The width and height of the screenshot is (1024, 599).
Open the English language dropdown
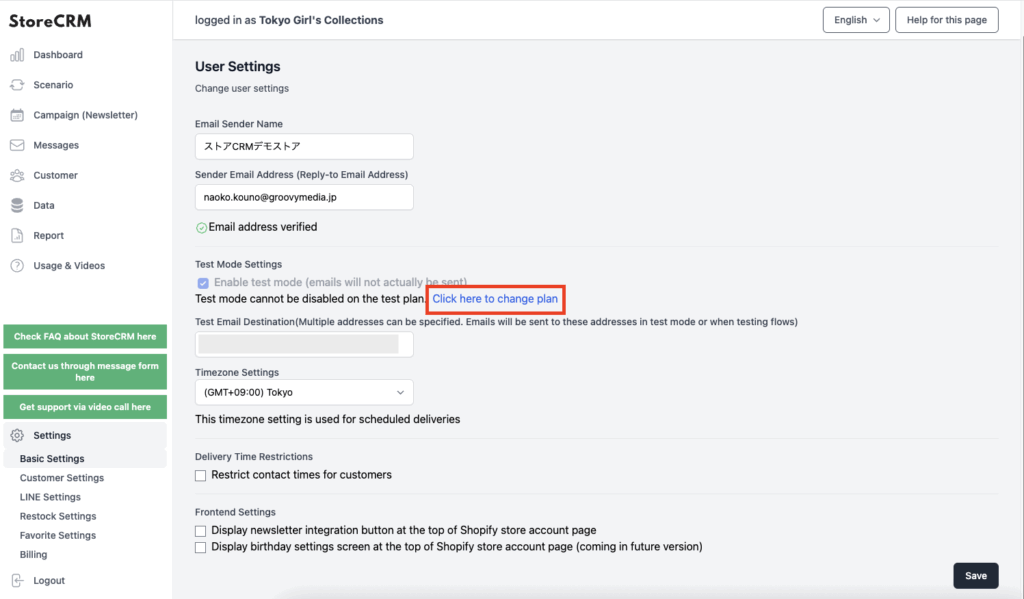tap(856, 20)
